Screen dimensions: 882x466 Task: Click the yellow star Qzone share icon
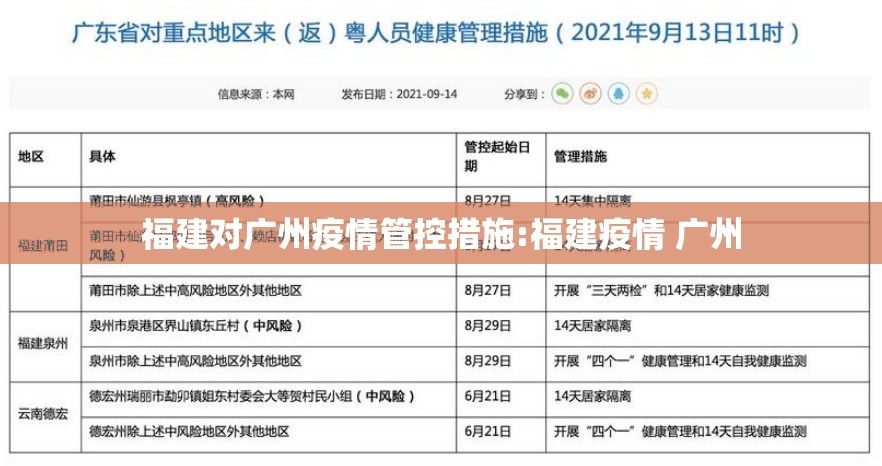coord(647,94)
